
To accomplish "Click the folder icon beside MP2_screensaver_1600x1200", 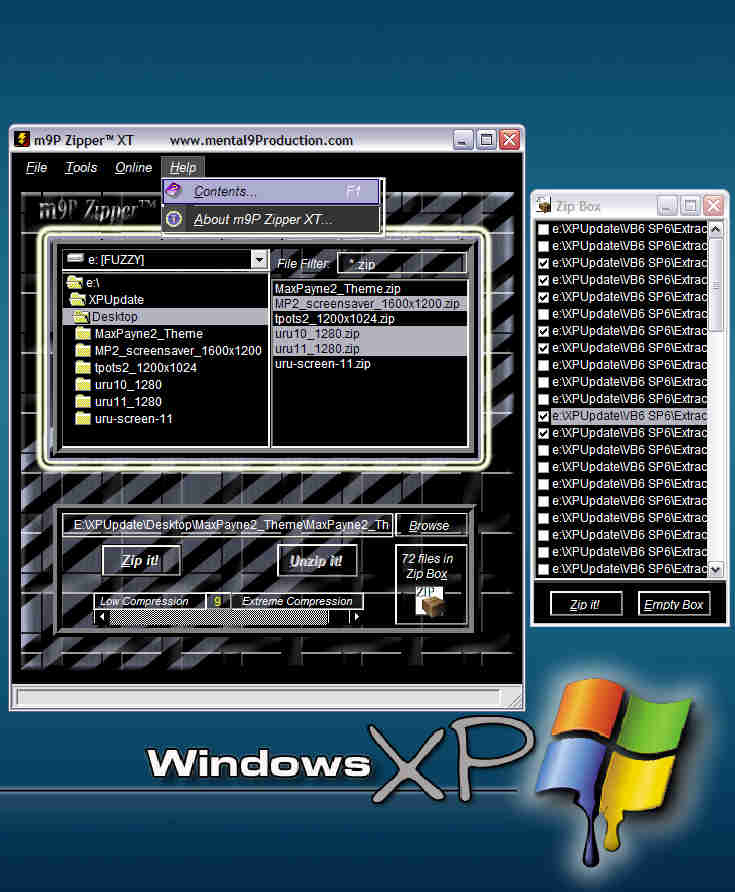I will [x=83, y=350].
